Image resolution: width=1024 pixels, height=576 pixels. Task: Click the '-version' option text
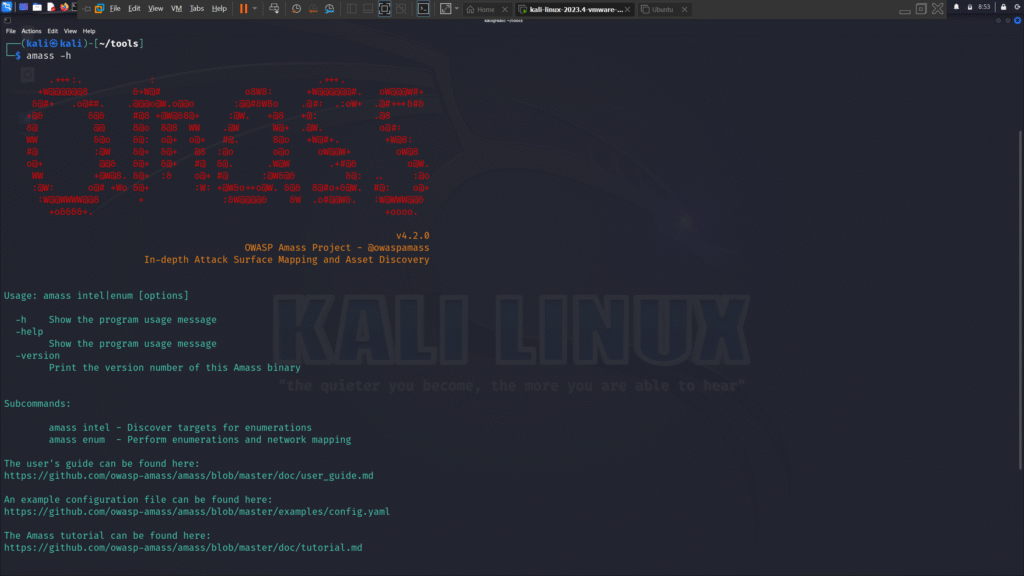pos(37,355)
